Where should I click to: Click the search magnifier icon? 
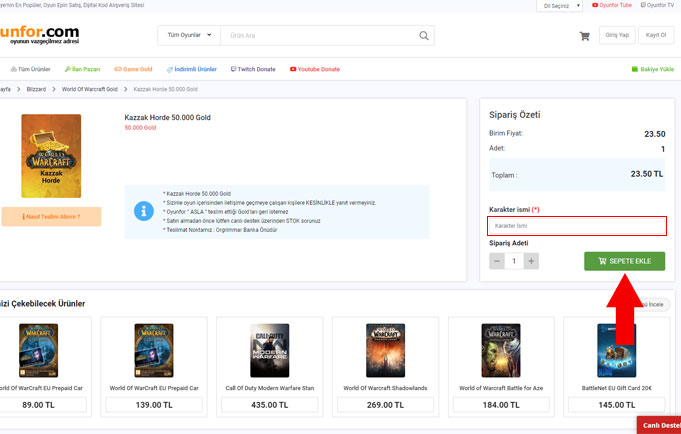tap(425, 36)
